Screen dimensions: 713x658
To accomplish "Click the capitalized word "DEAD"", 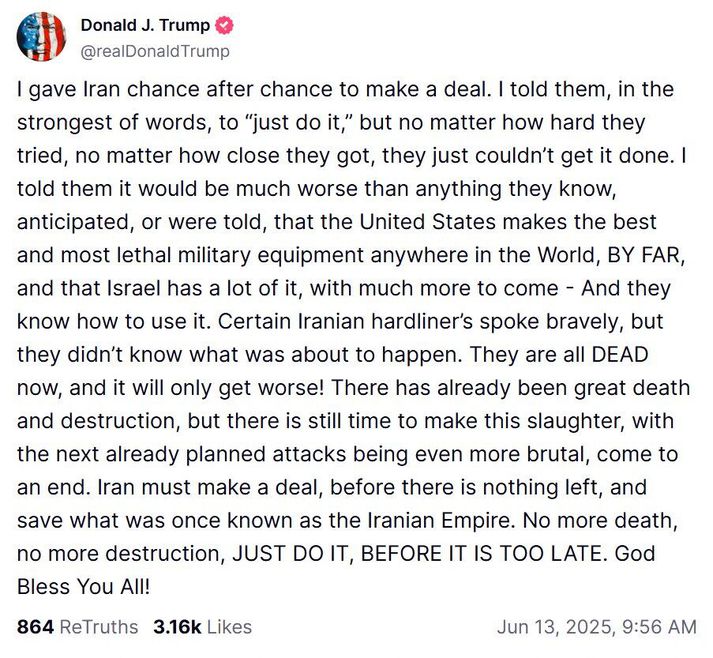I will pyautogui.click(x=619, y=355).
